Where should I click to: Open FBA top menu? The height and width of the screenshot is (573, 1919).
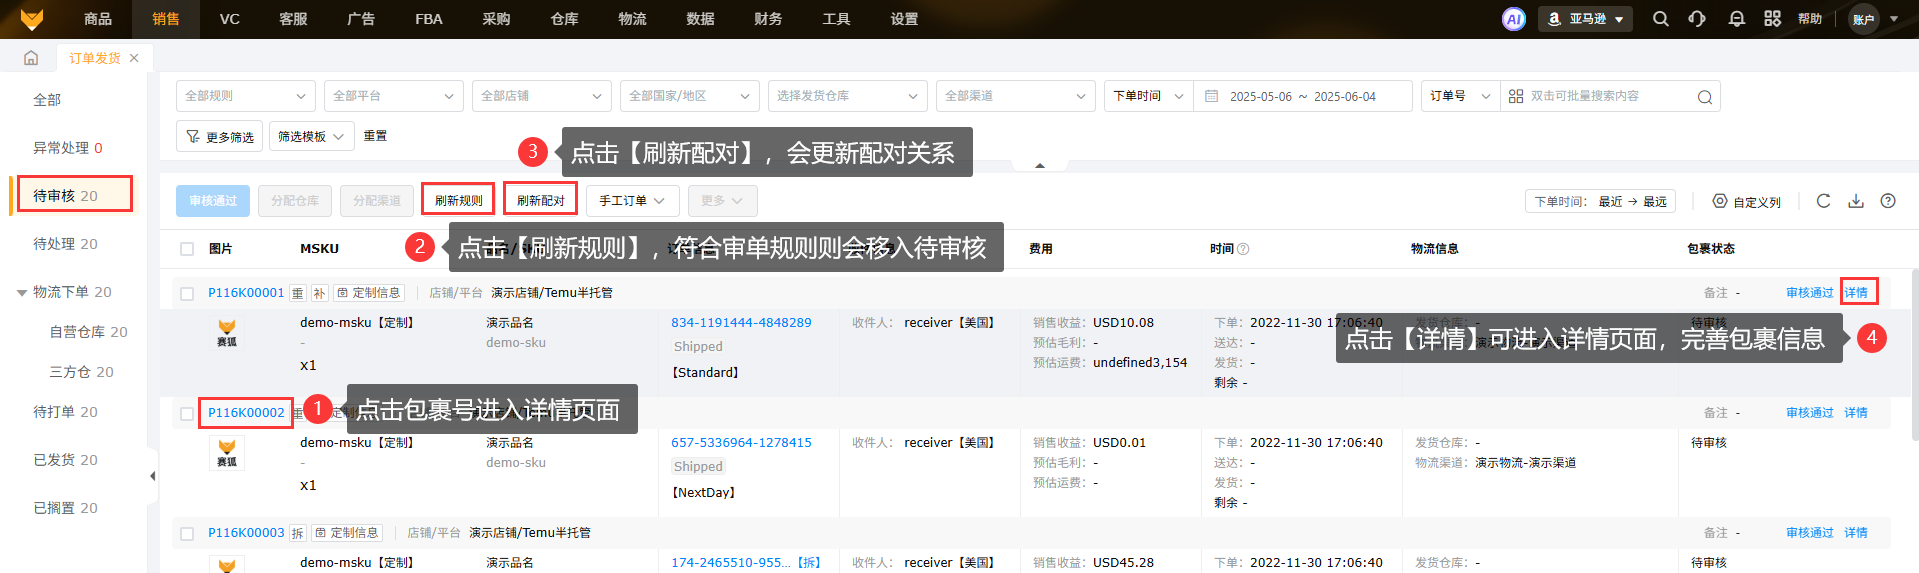[x=428, y=19]
